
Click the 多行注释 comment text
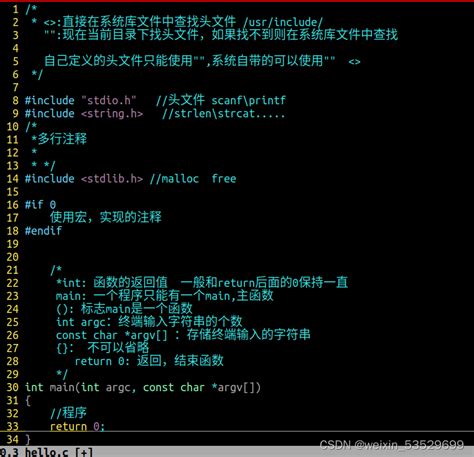(x=62, y=139)
